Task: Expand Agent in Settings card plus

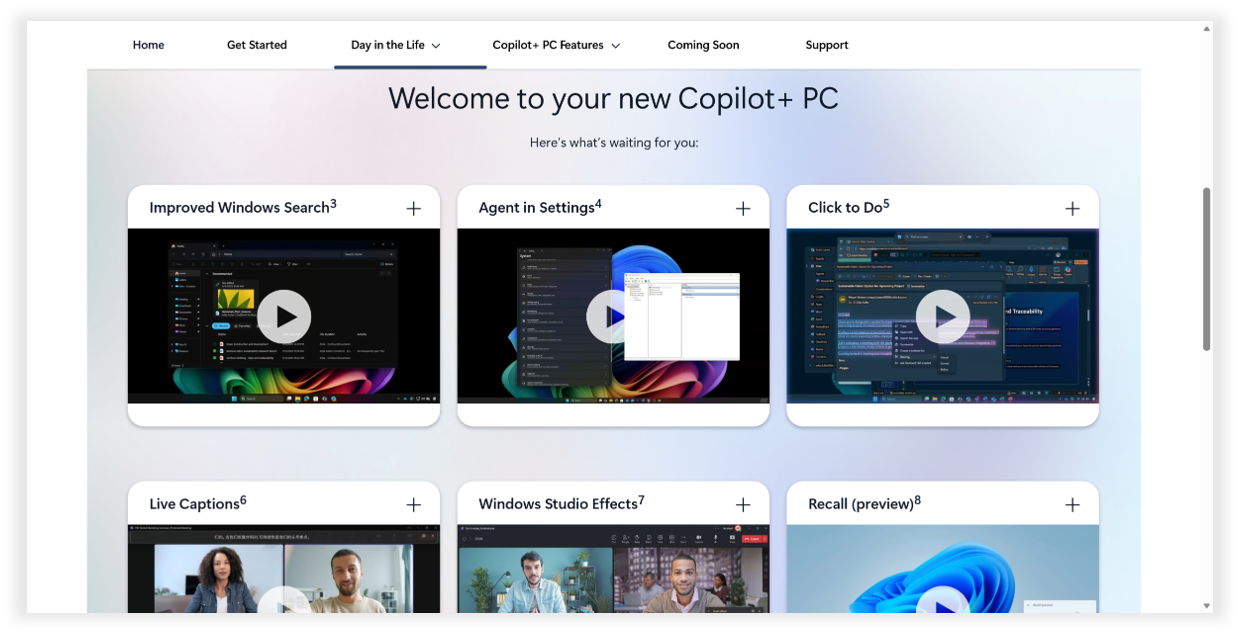Action: tap(743, 208)
